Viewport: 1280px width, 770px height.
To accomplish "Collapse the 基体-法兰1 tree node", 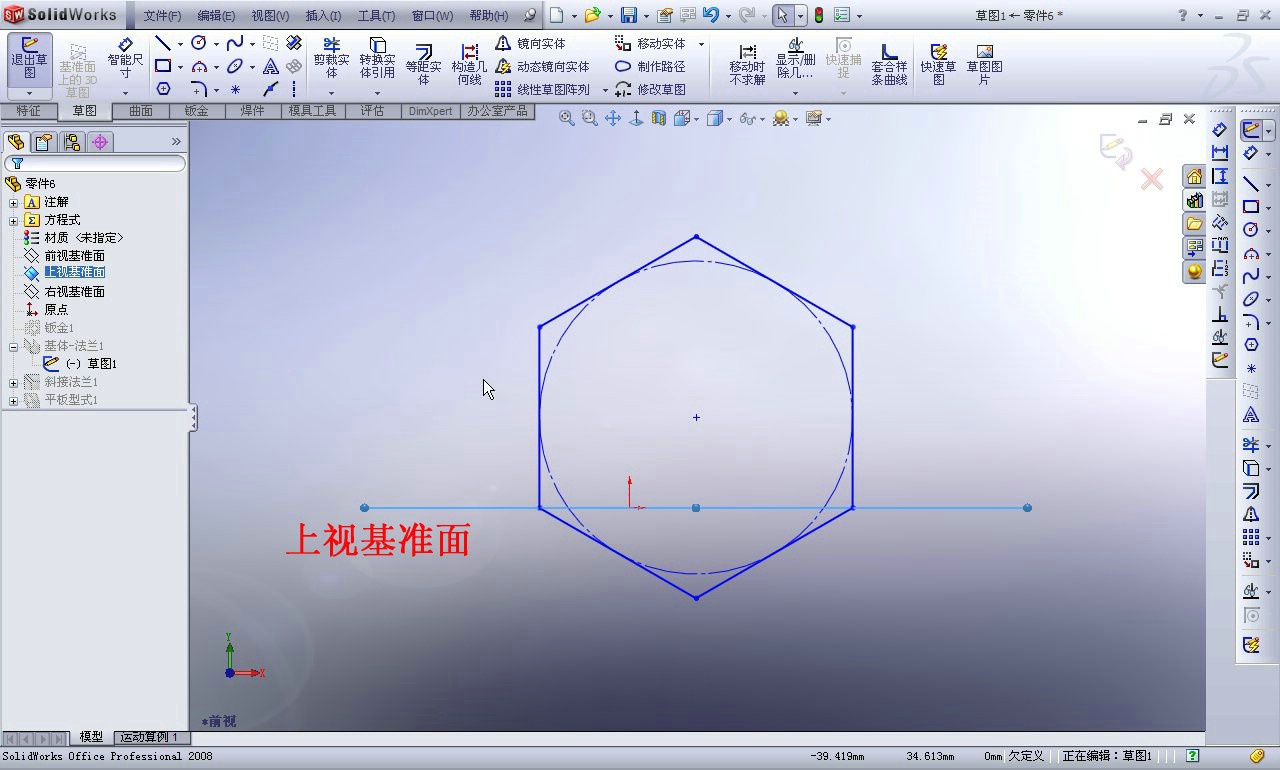I will point(13,346).
